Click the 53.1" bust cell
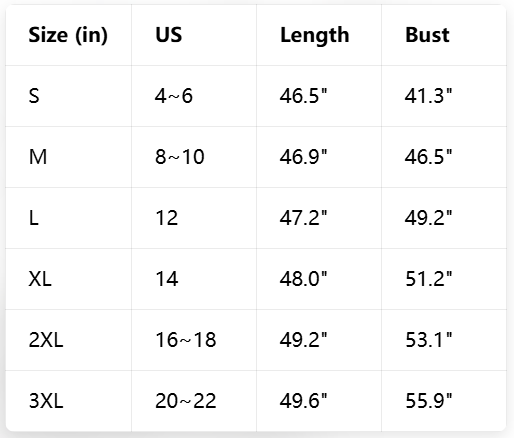The image size is (514, 438). 429,340
